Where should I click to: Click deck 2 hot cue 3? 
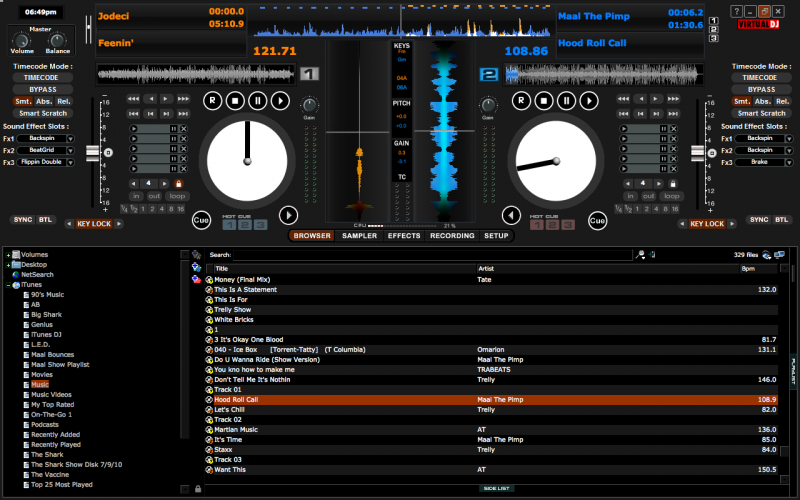coord(568,224)
